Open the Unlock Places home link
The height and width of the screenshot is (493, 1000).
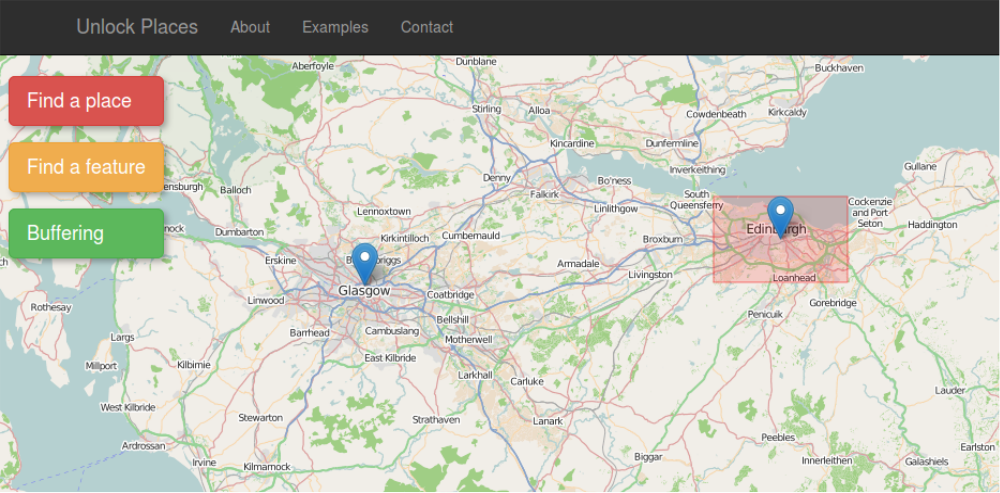pos(137,27)
